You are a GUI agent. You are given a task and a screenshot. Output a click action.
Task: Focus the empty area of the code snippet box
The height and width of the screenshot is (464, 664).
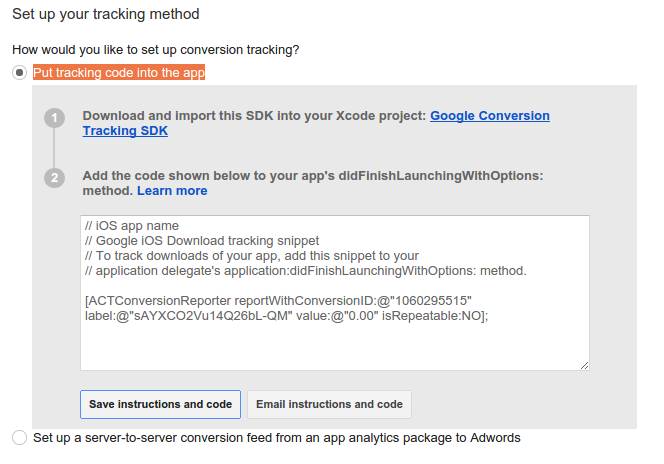(x=334, y=343)
